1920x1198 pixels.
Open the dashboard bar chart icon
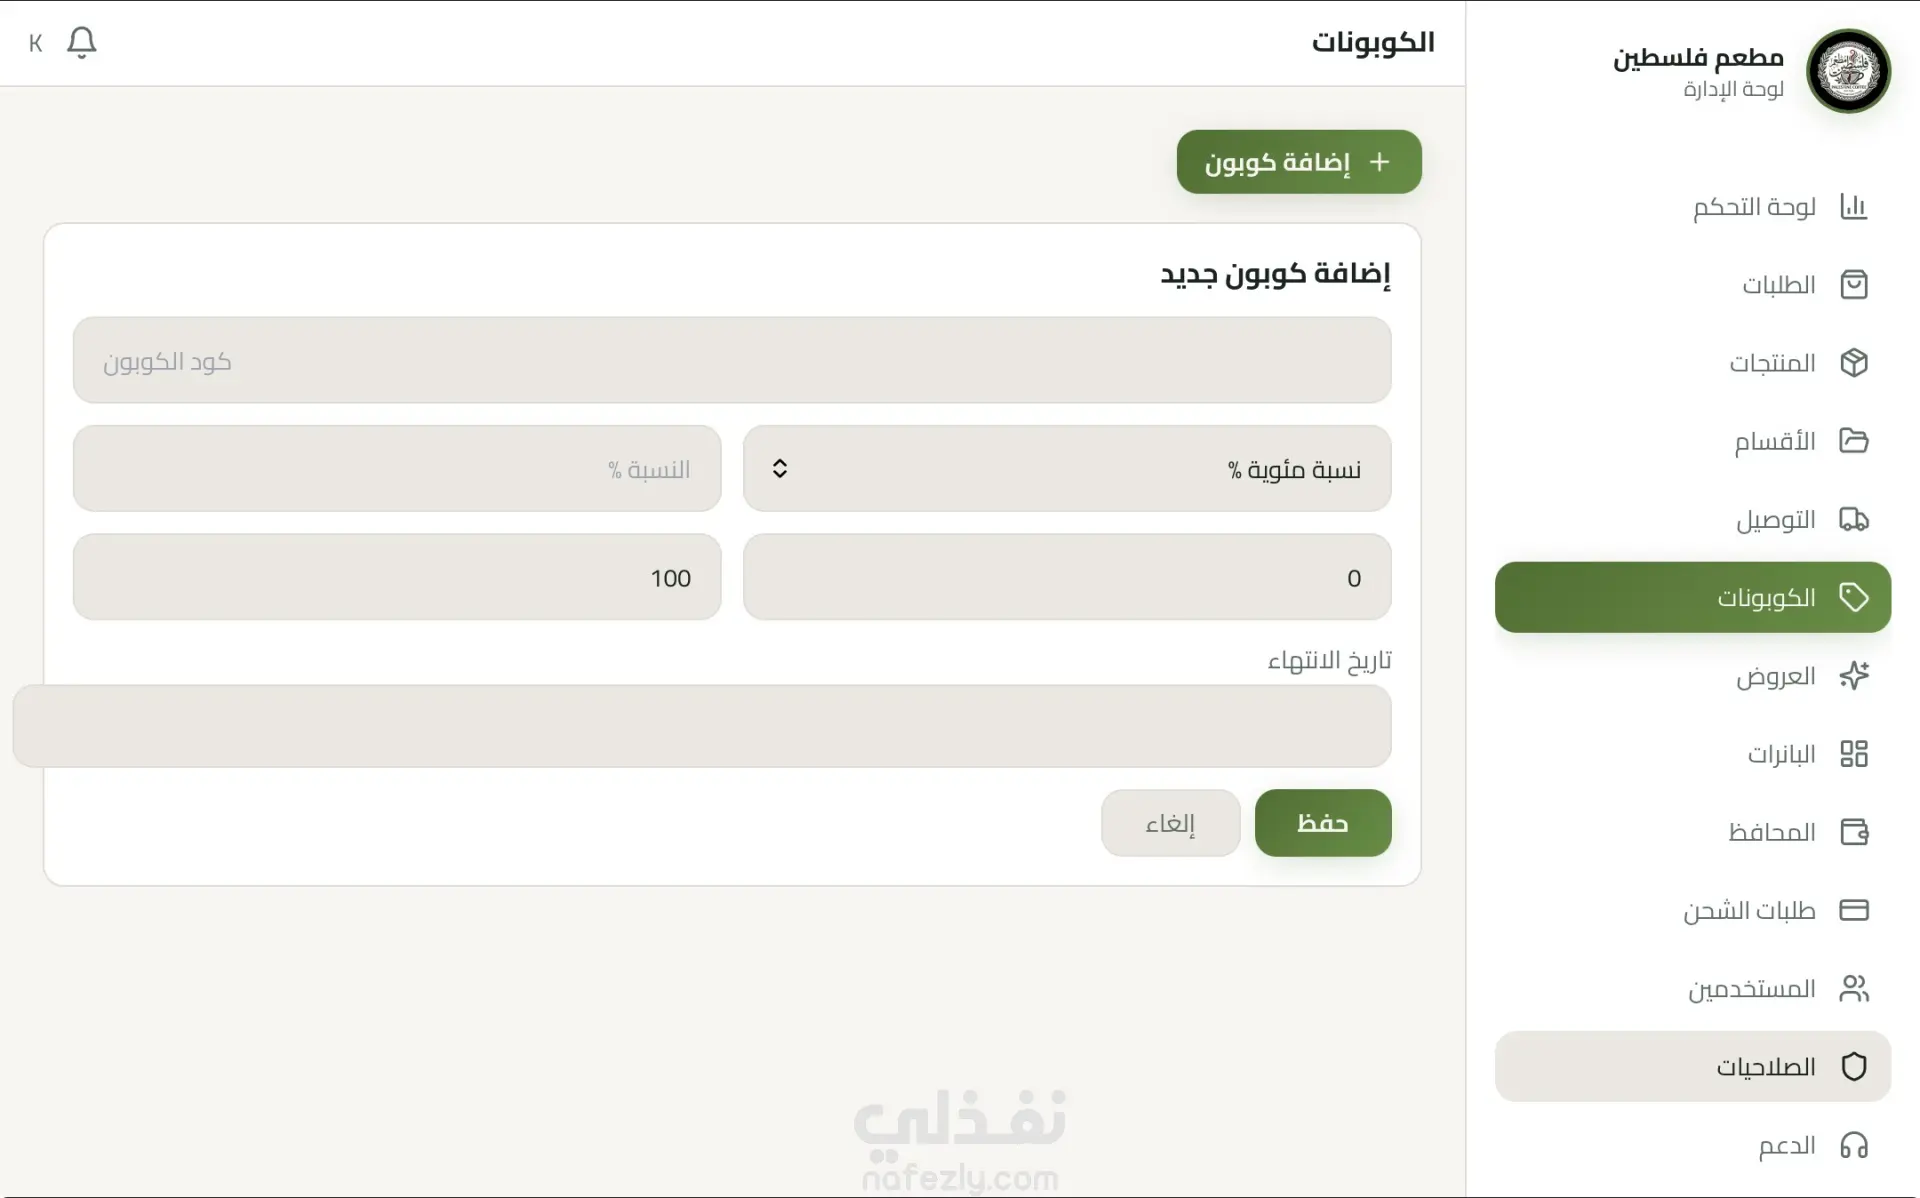tap(1853, 207)
